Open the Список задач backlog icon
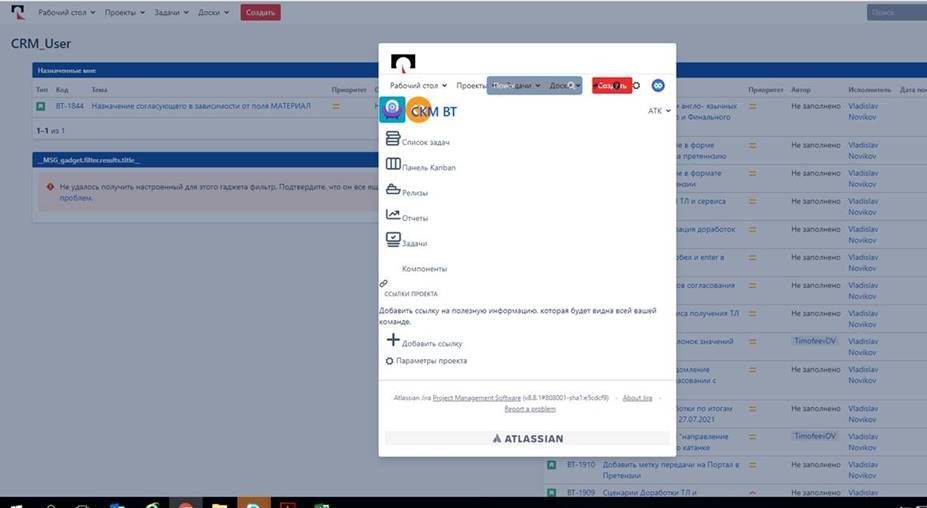This screenshot has height=508, width=927. [x=393, y=138]
